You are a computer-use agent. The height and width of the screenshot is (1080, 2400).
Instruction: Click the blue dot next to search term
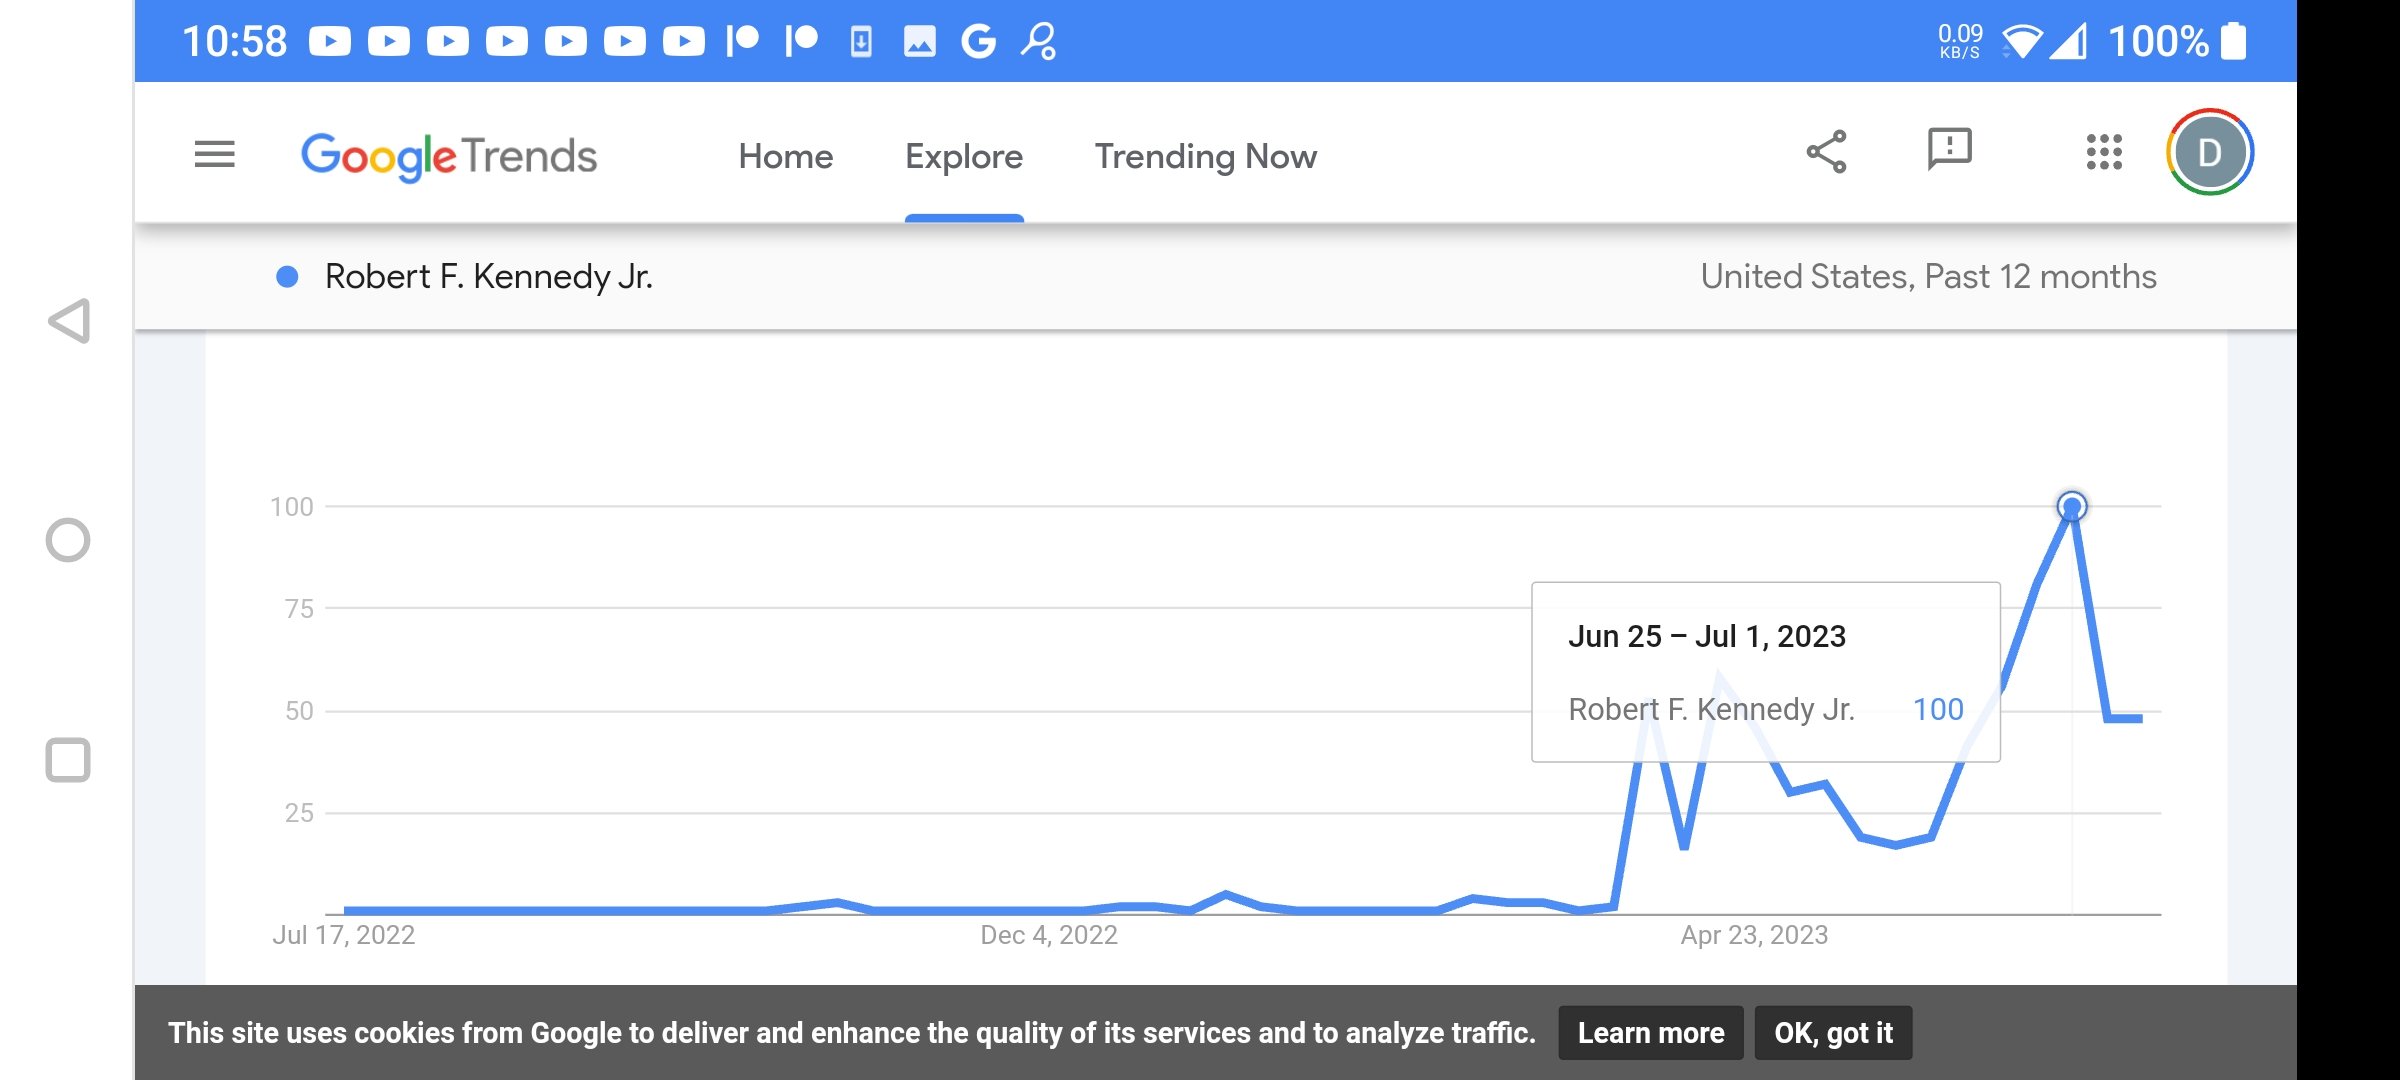(x=287, y=277)
